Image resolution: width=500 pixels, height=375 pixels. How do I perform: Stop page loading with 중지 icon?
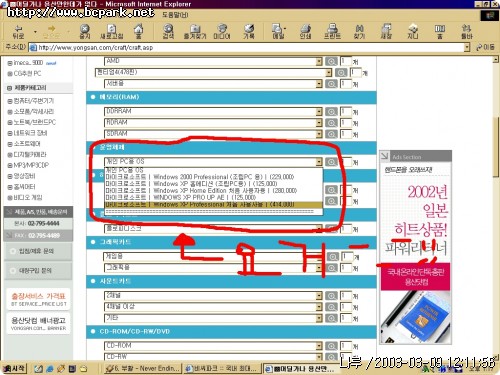tap(85, 32)
